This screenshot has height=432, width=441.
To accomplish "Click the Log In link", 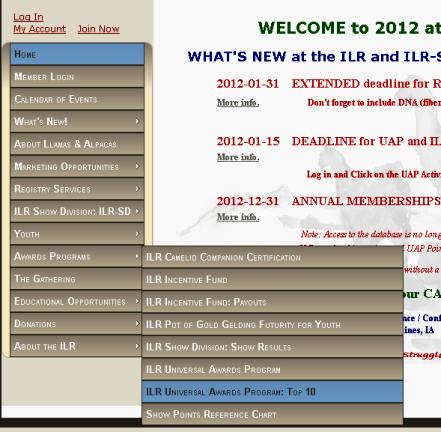I will [x=28, y=17].
